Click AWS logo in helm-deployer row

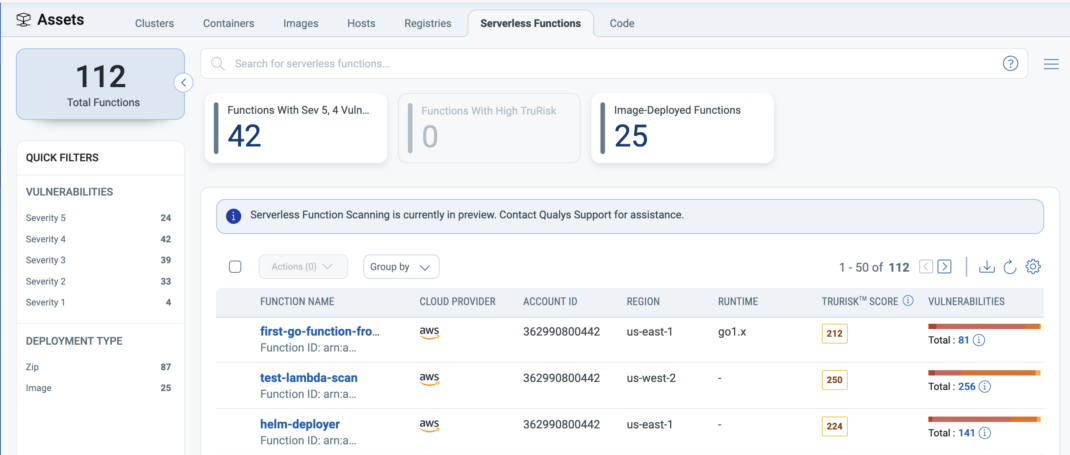(429, 425)
